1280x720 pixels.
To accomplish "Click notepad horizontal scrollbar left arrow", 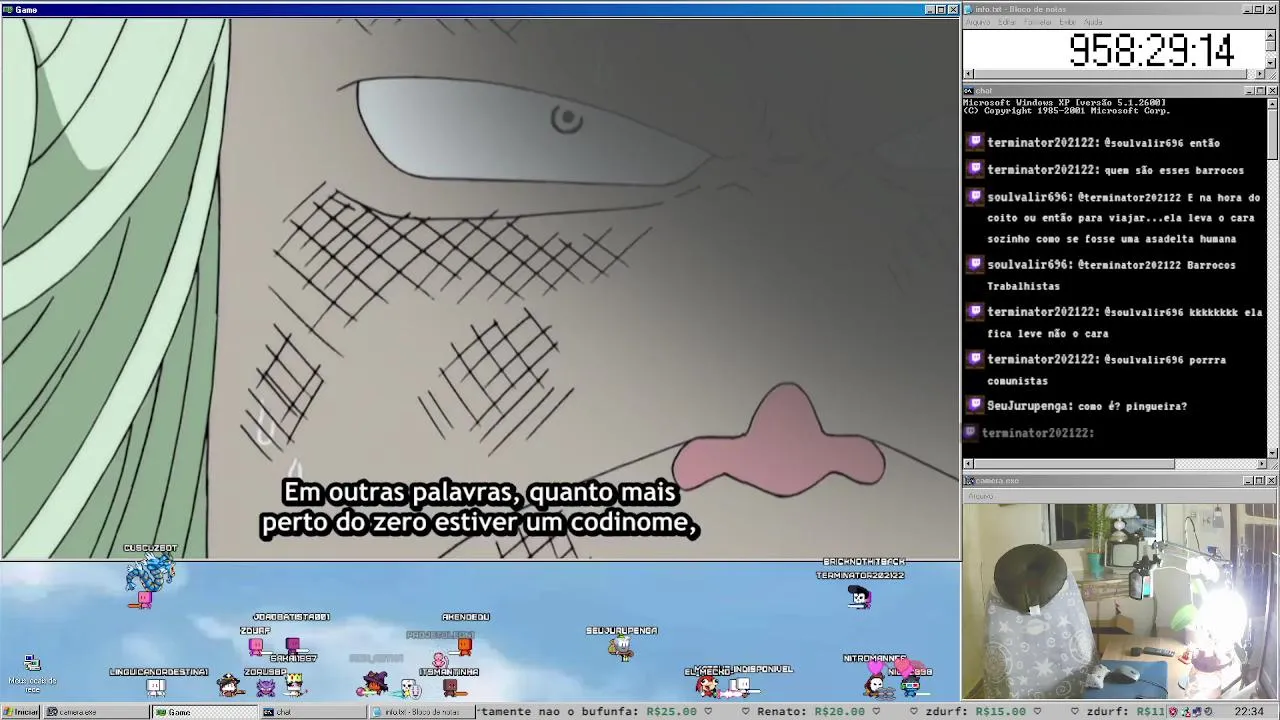I will 968,74.
